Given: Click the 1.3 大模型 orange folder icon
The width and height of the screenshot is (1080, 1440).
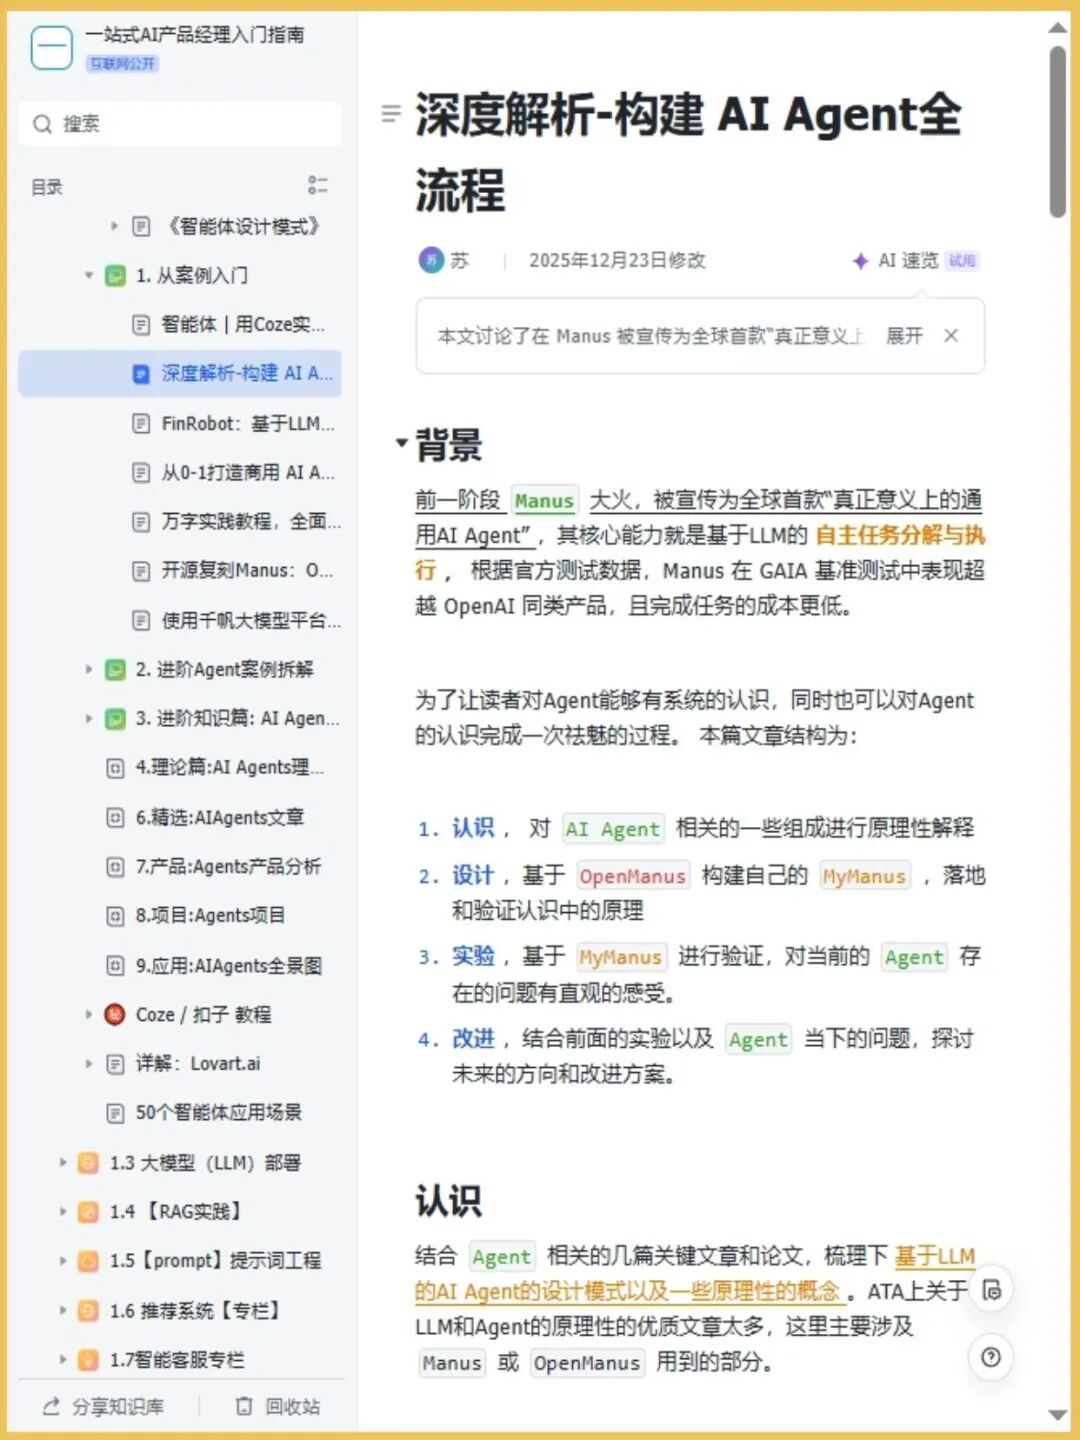Looking at the screenshot, I should point(88,1162).
